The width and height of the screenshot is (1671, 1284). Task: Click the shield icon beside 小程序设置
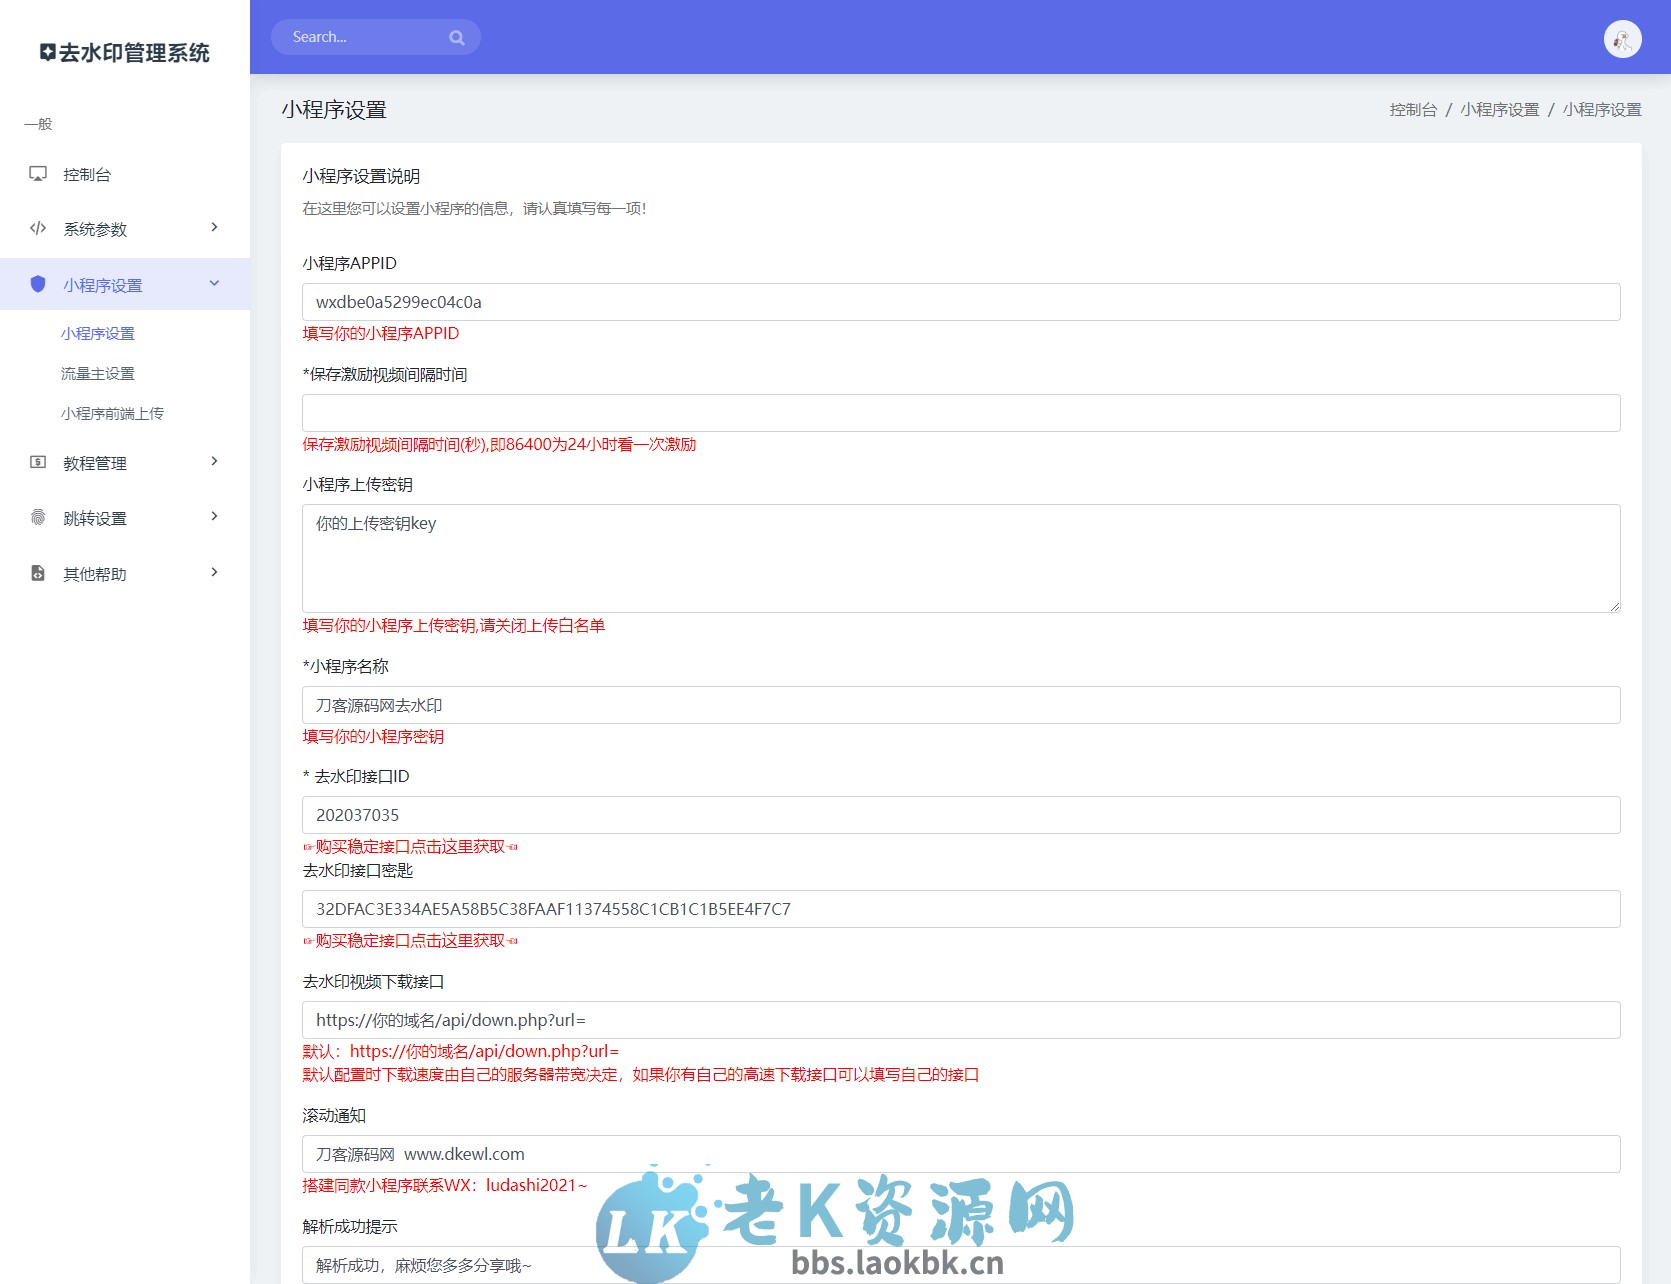coord(37,284)
